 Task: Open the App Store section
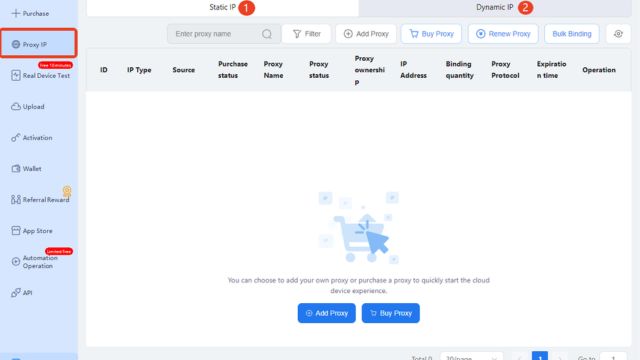[x=31, y=231]
